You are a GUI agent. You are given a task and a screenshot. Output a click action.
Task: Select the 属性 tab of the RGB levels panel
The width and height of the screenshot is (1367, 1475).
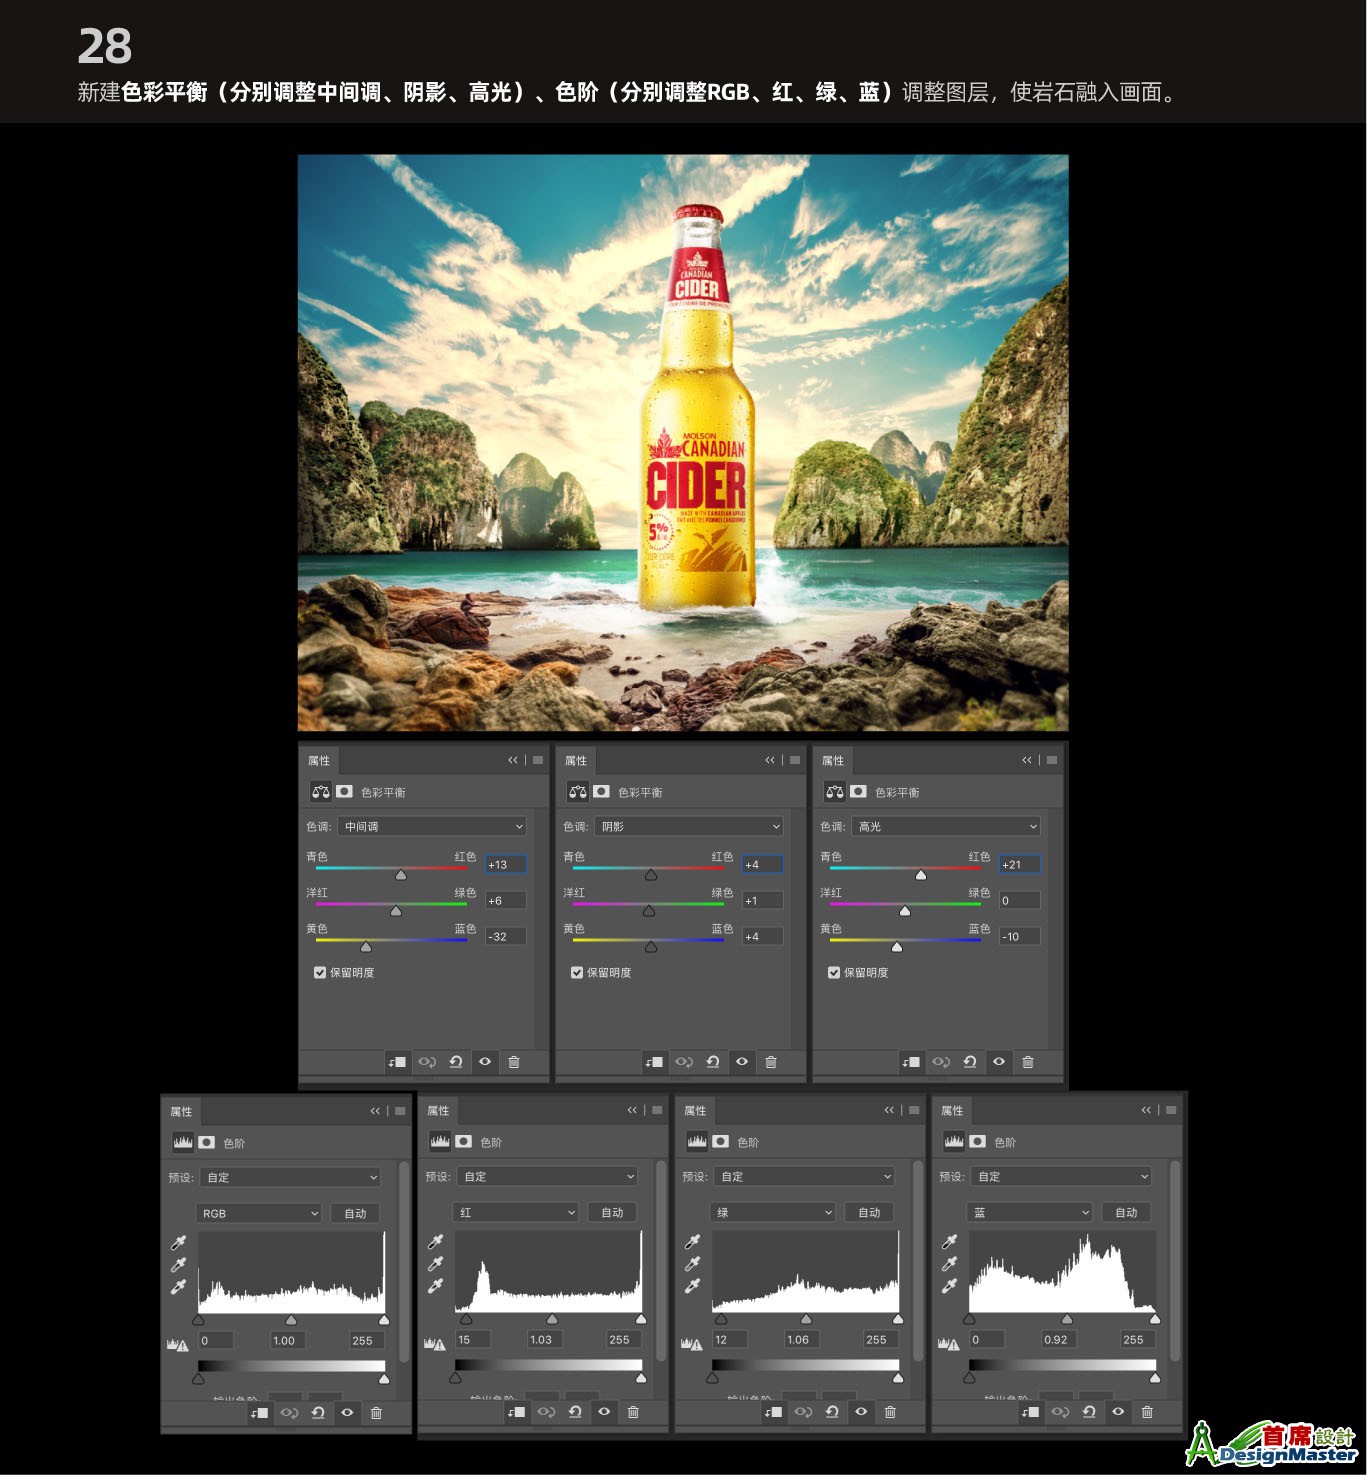pos(181,1111)
